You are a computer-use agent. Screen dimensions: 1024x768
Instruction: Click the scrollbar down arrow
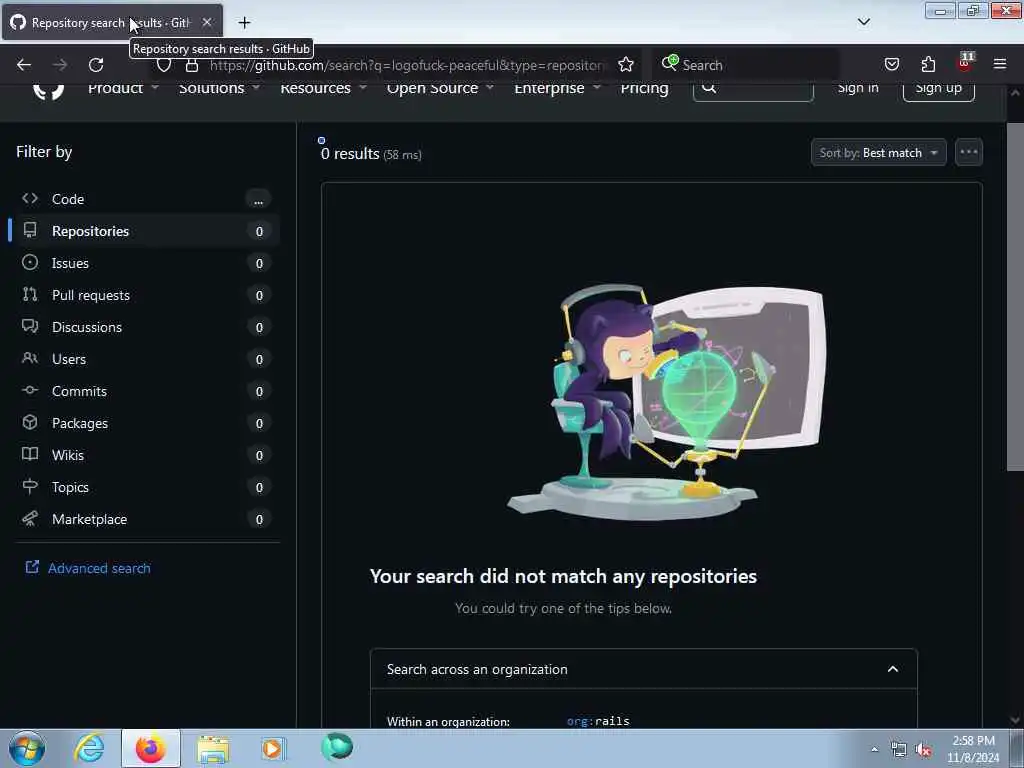[1015, 720]
